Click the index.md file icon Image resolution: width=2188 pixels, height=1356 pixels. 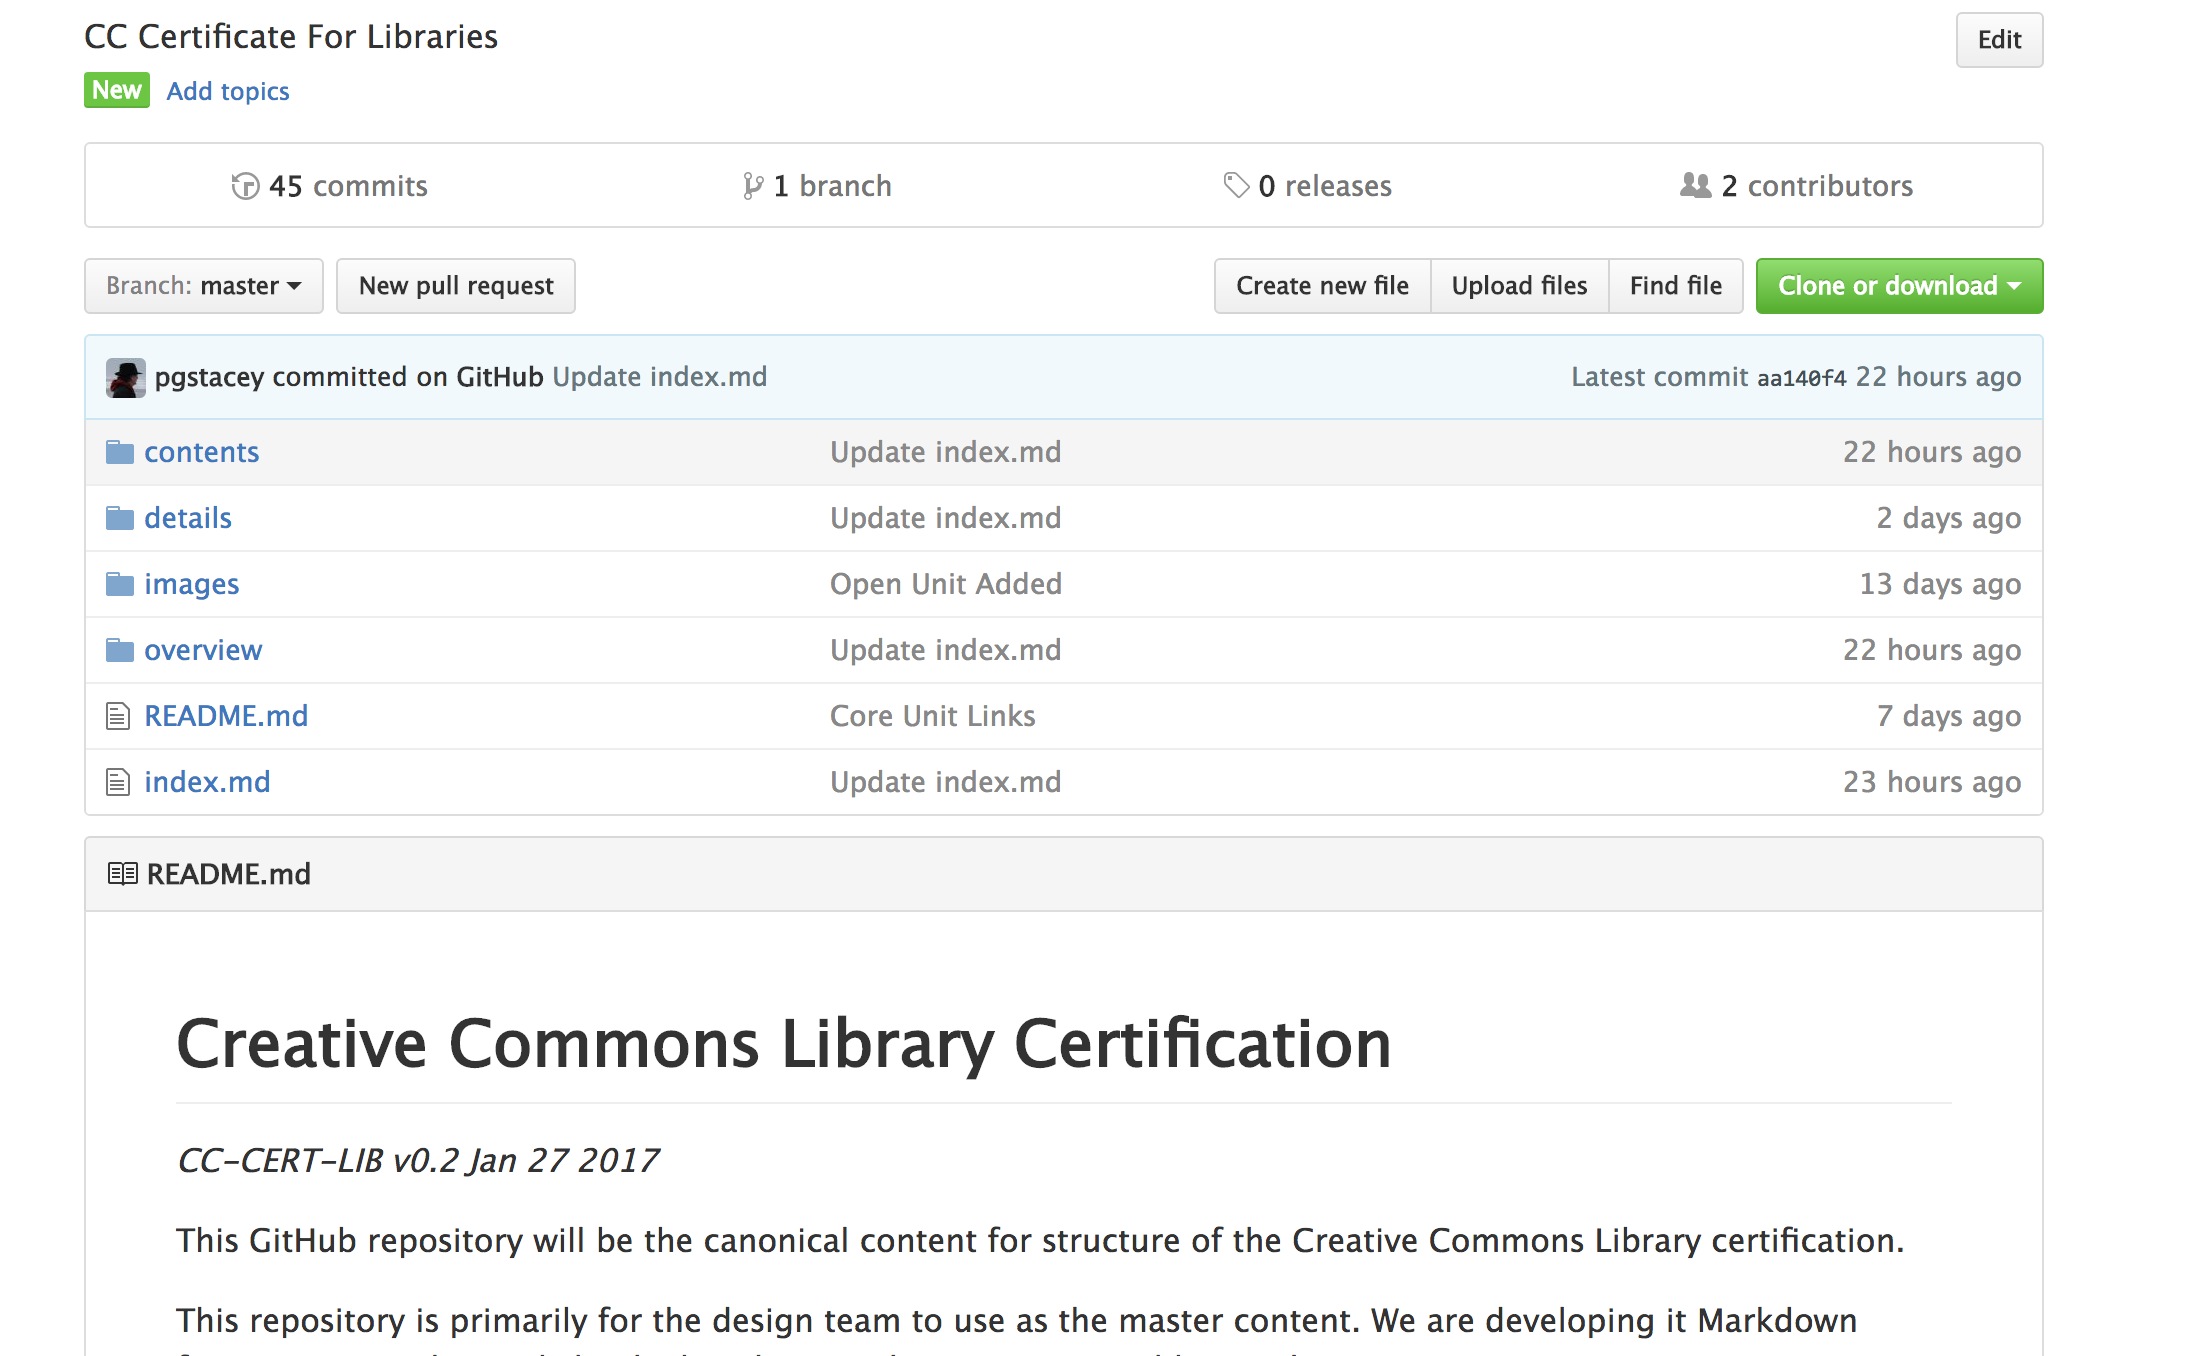pos(118,782)
